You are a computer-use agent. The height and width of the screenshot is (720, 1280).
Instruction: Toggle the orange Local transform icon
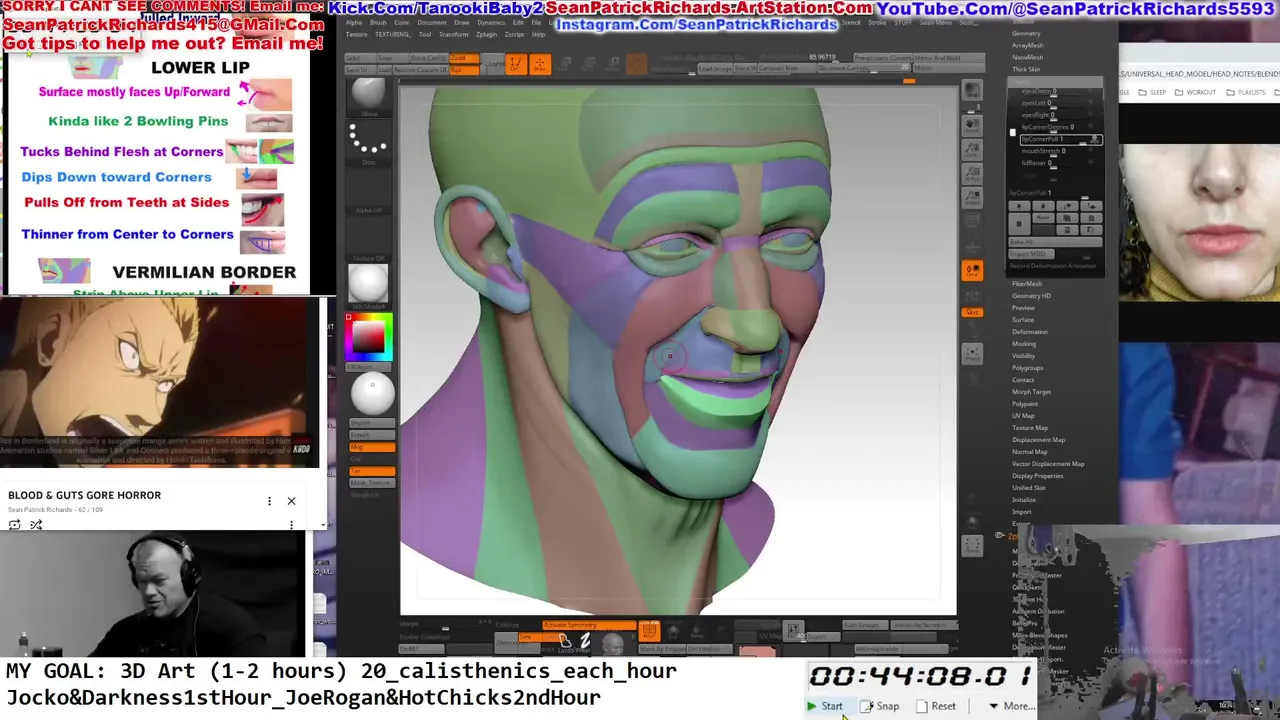point(972,270)
